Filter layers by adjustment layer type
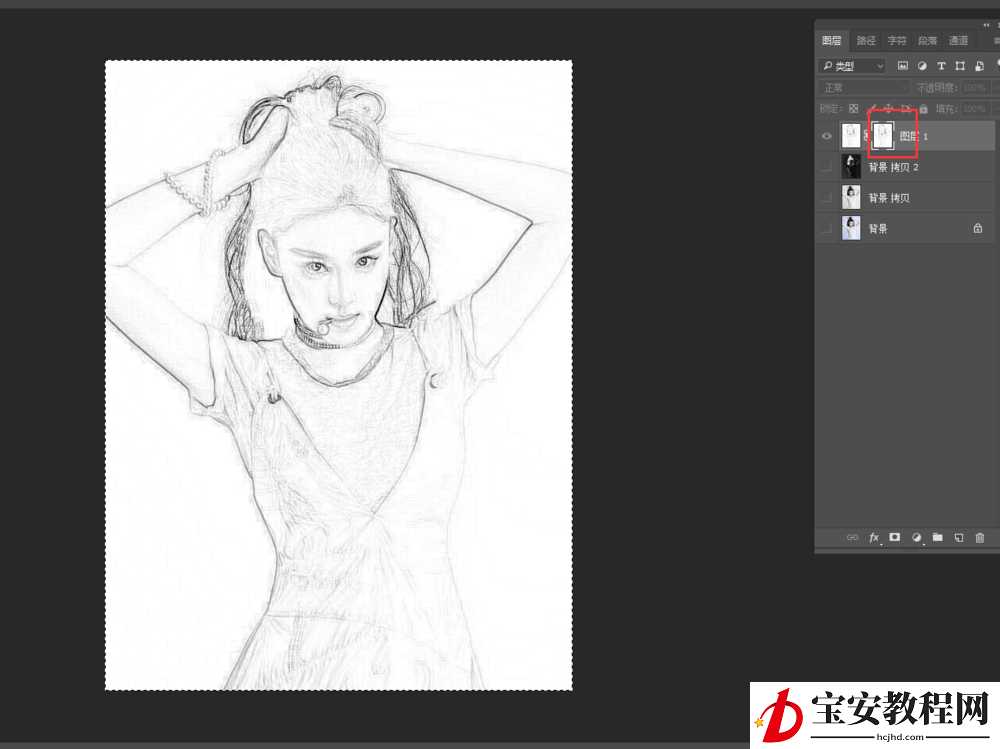Viewport: 1000px width, 749px height. [x=922, y=66]
